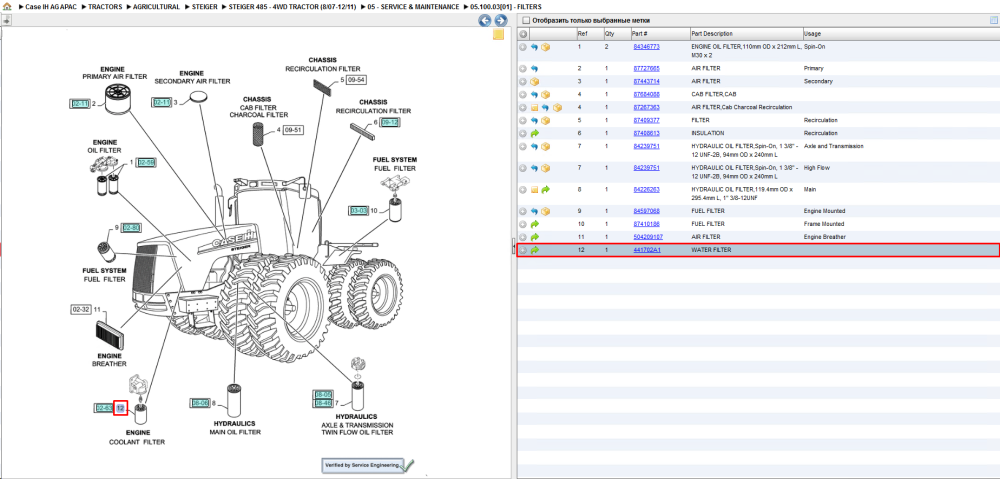Open figure reference 08-05 by Twin Flow Filter
The width and height of the screenshot is (1000, 479).
pos(323,394)
